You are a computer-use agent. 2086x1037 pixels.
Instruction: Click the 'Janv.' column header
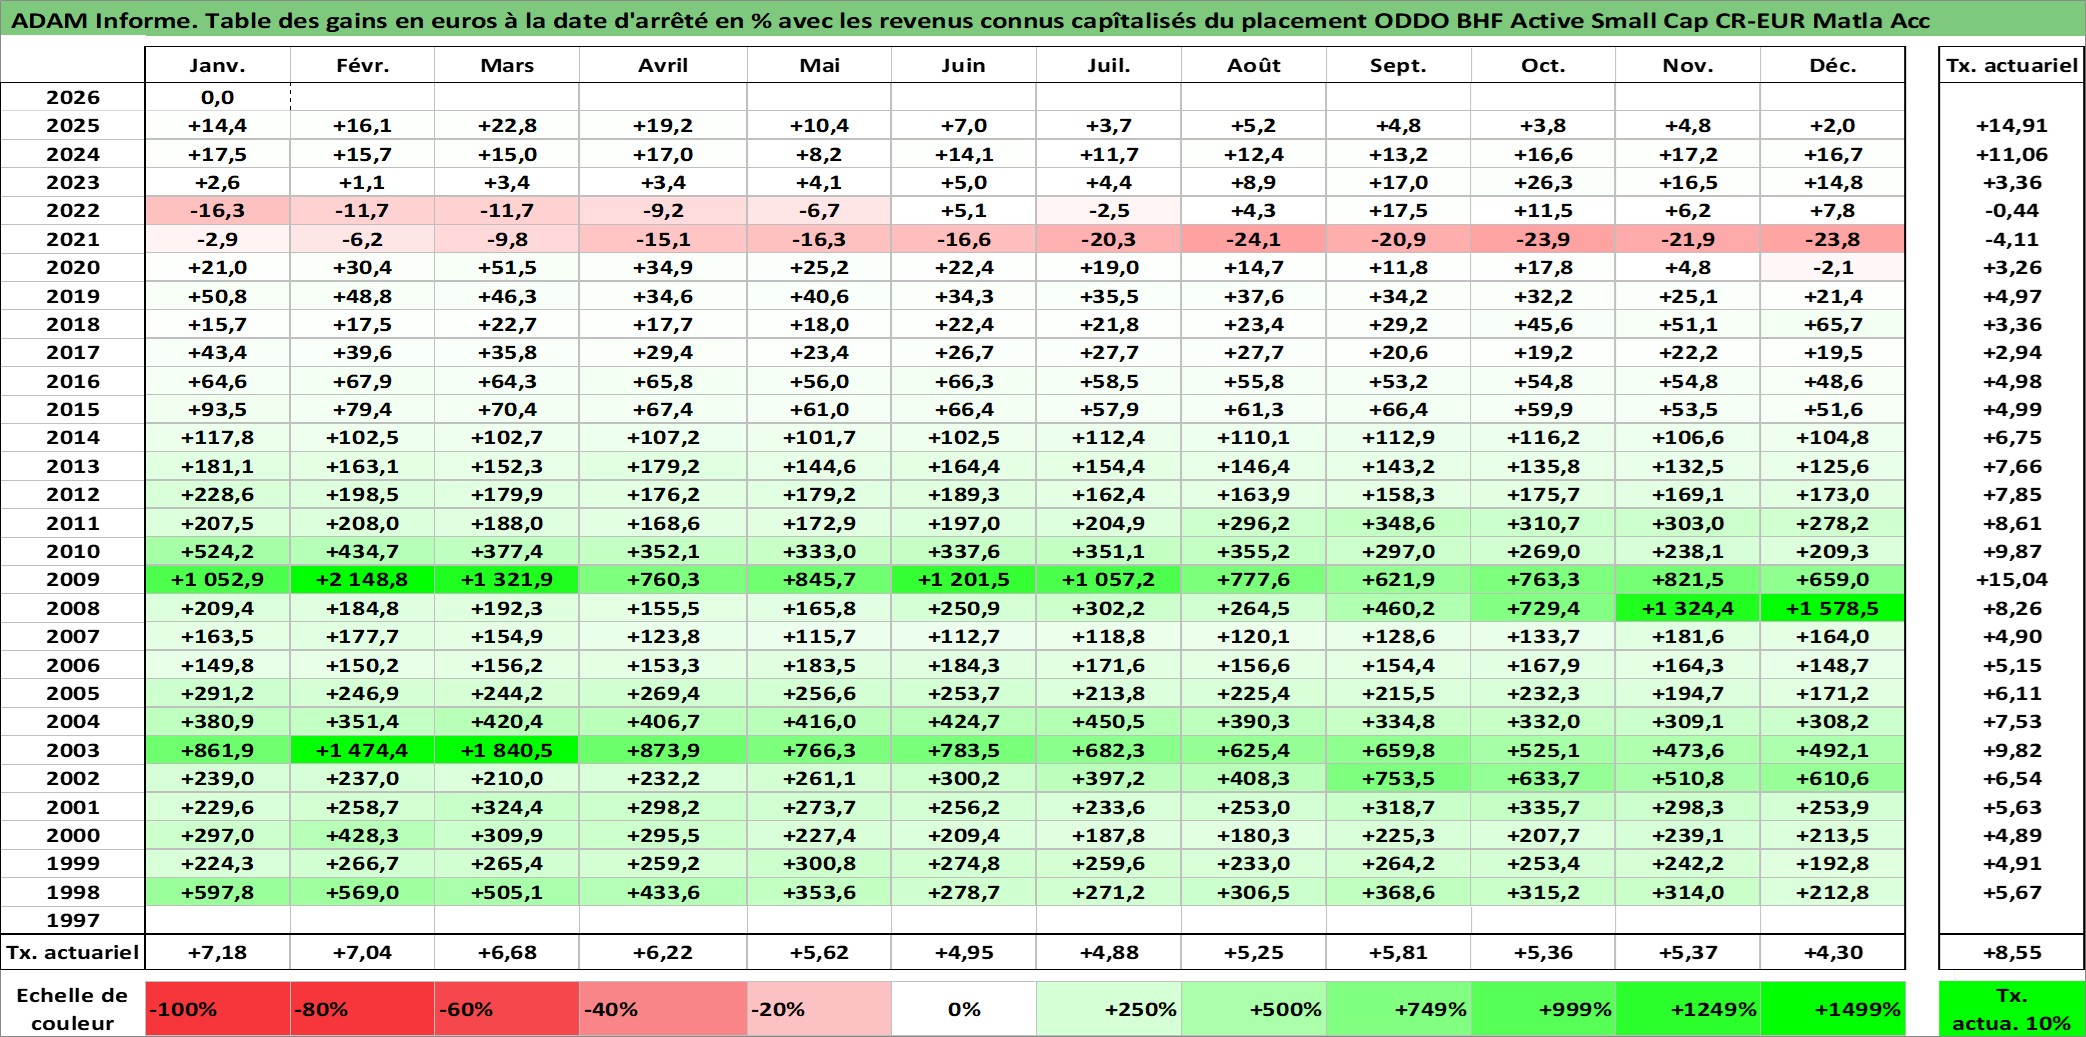click(218, 65)
